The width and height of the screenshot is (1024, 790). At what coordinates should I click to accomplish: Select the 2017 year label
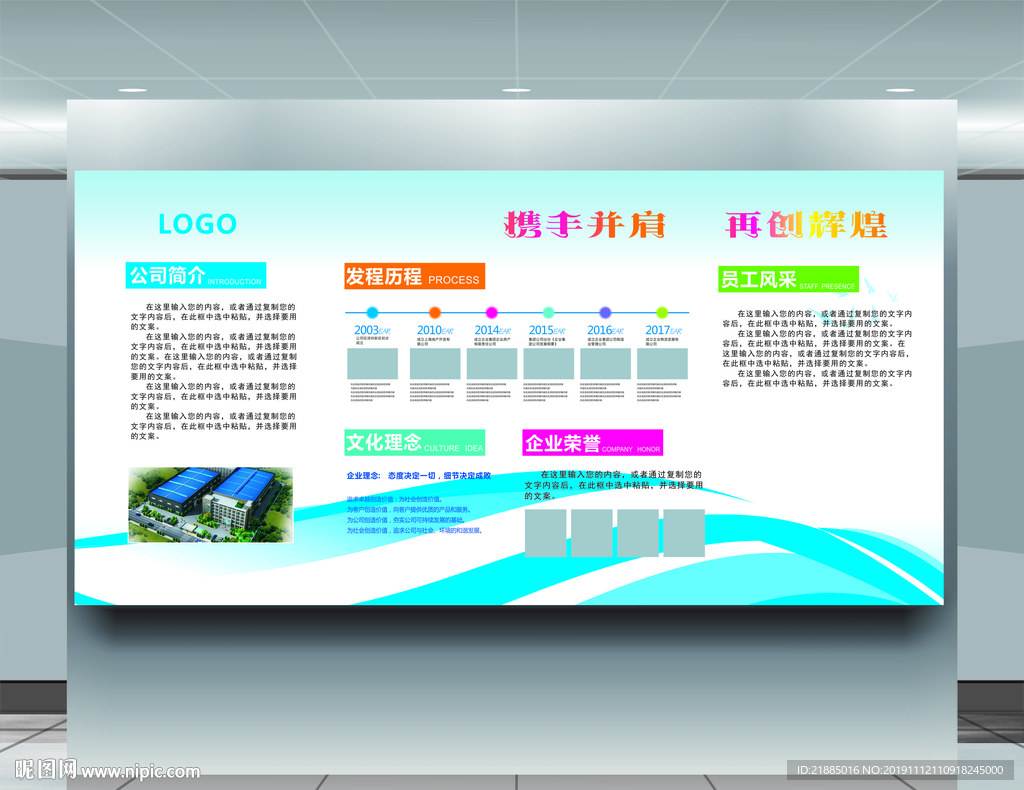664,330
